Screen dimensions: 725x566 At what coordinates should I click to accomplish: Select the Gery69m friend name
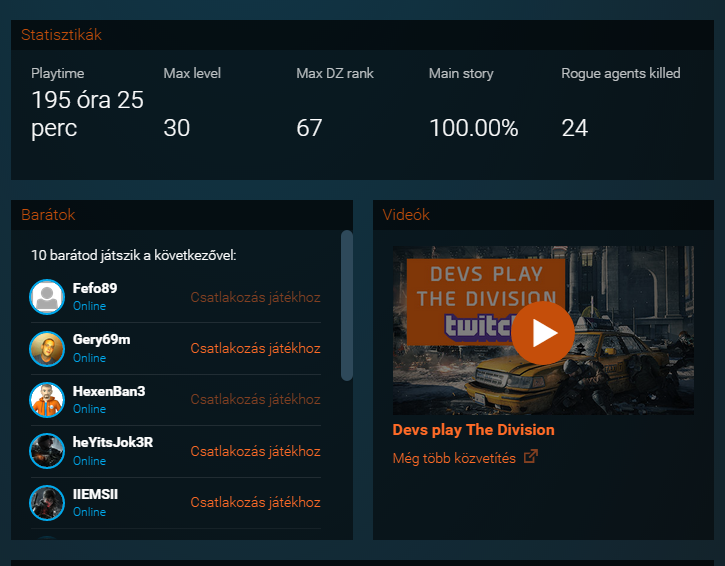point(101,339)
